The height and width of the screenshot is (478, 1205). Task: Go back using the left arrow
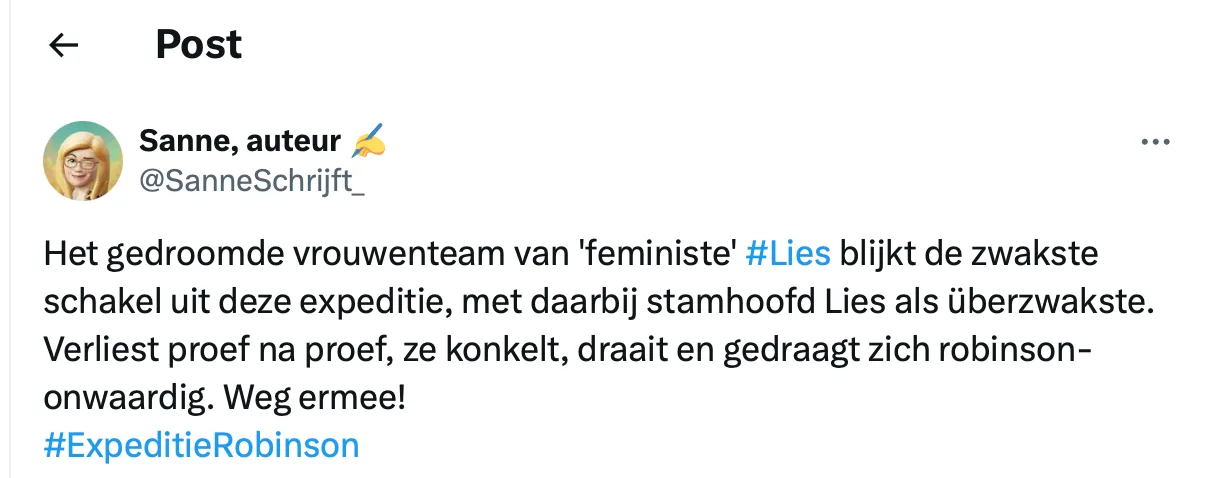click(x=64, y=45)
